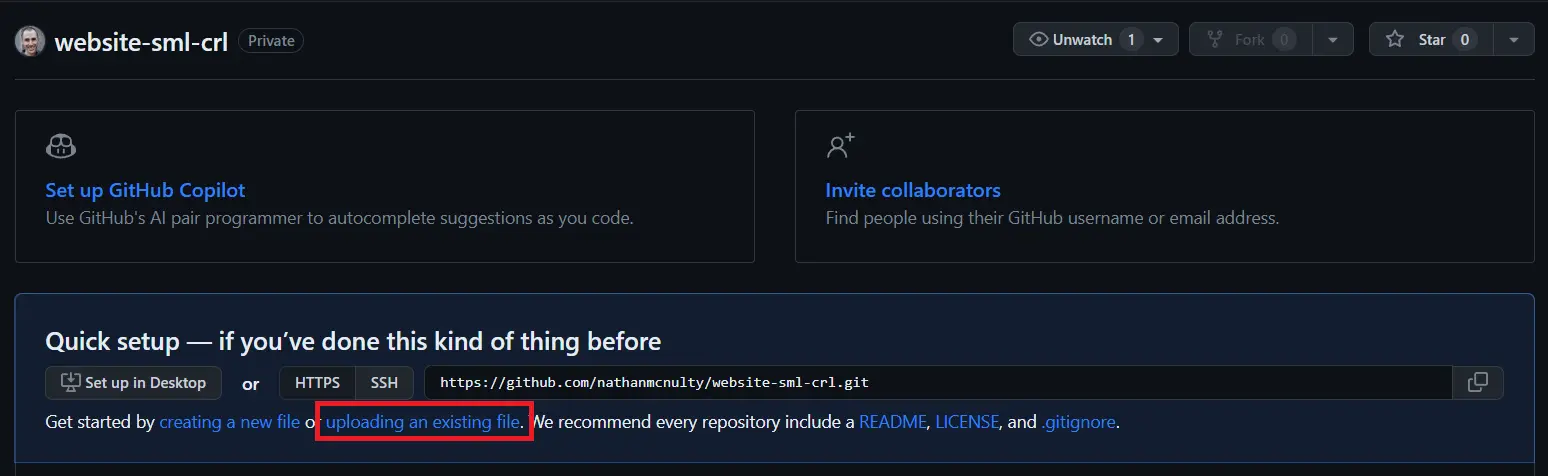Copy the repository URL to clipboard
The height and width of the screenshot is (476, 1548).
click(x=1477, y=383)
